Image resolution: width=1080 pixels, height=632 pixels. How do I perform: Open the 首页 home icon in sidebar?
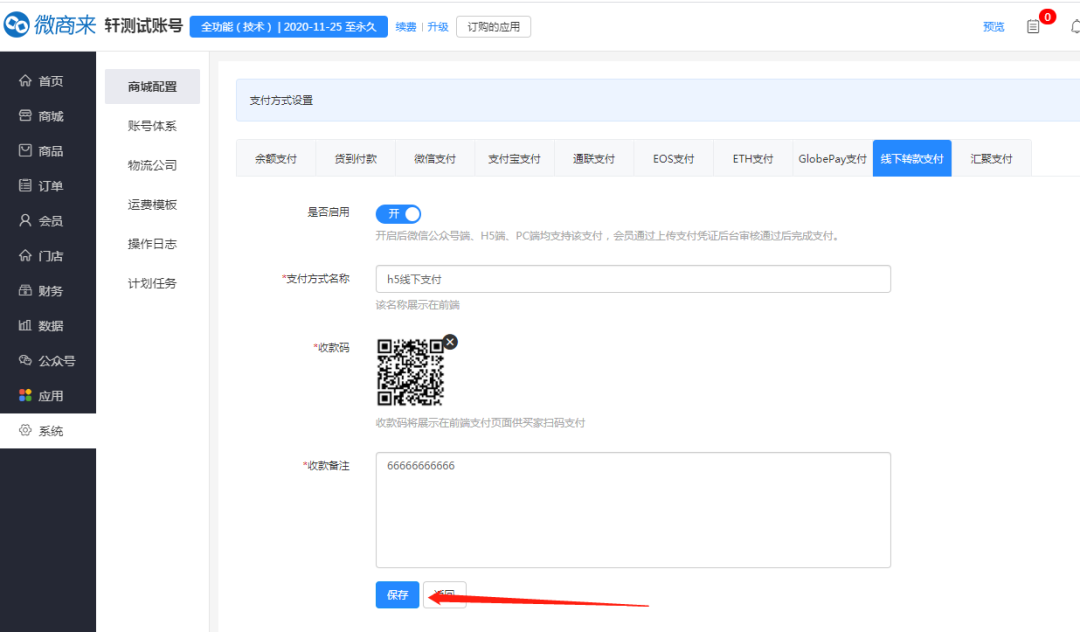point(25,81)
